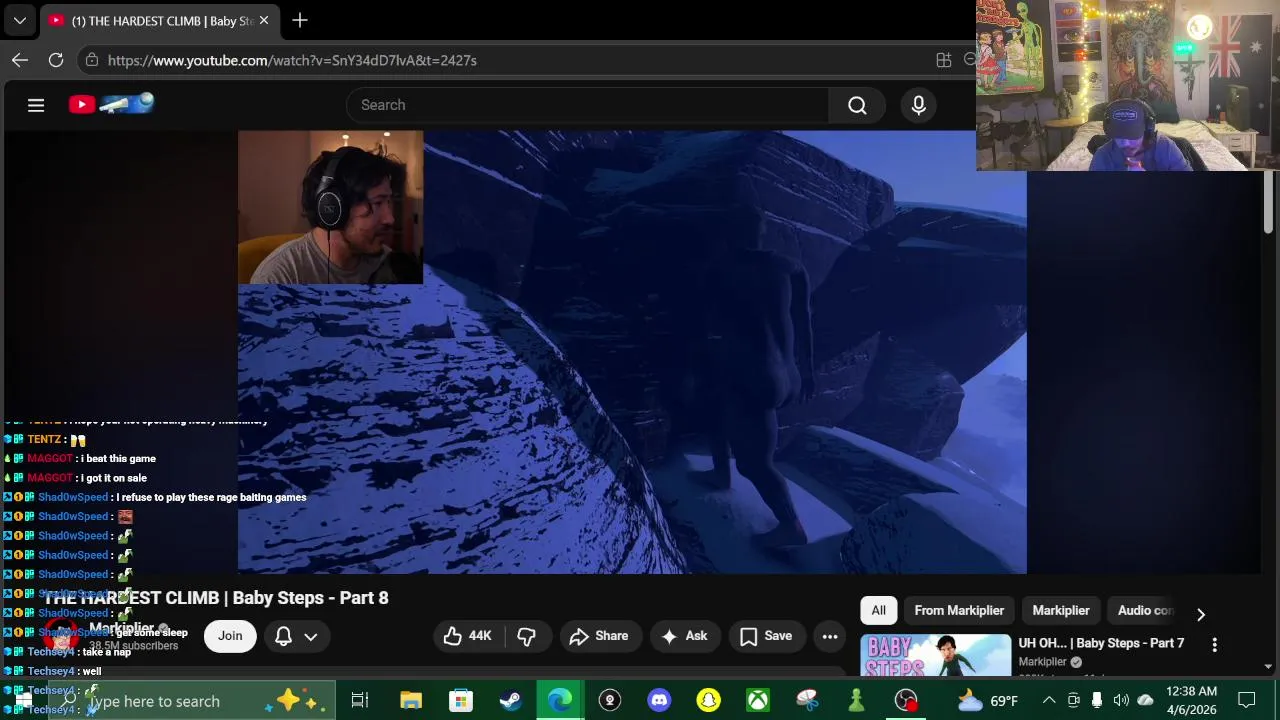
Task: Open the weather widget showing 69°F
Action: [988, 701]
